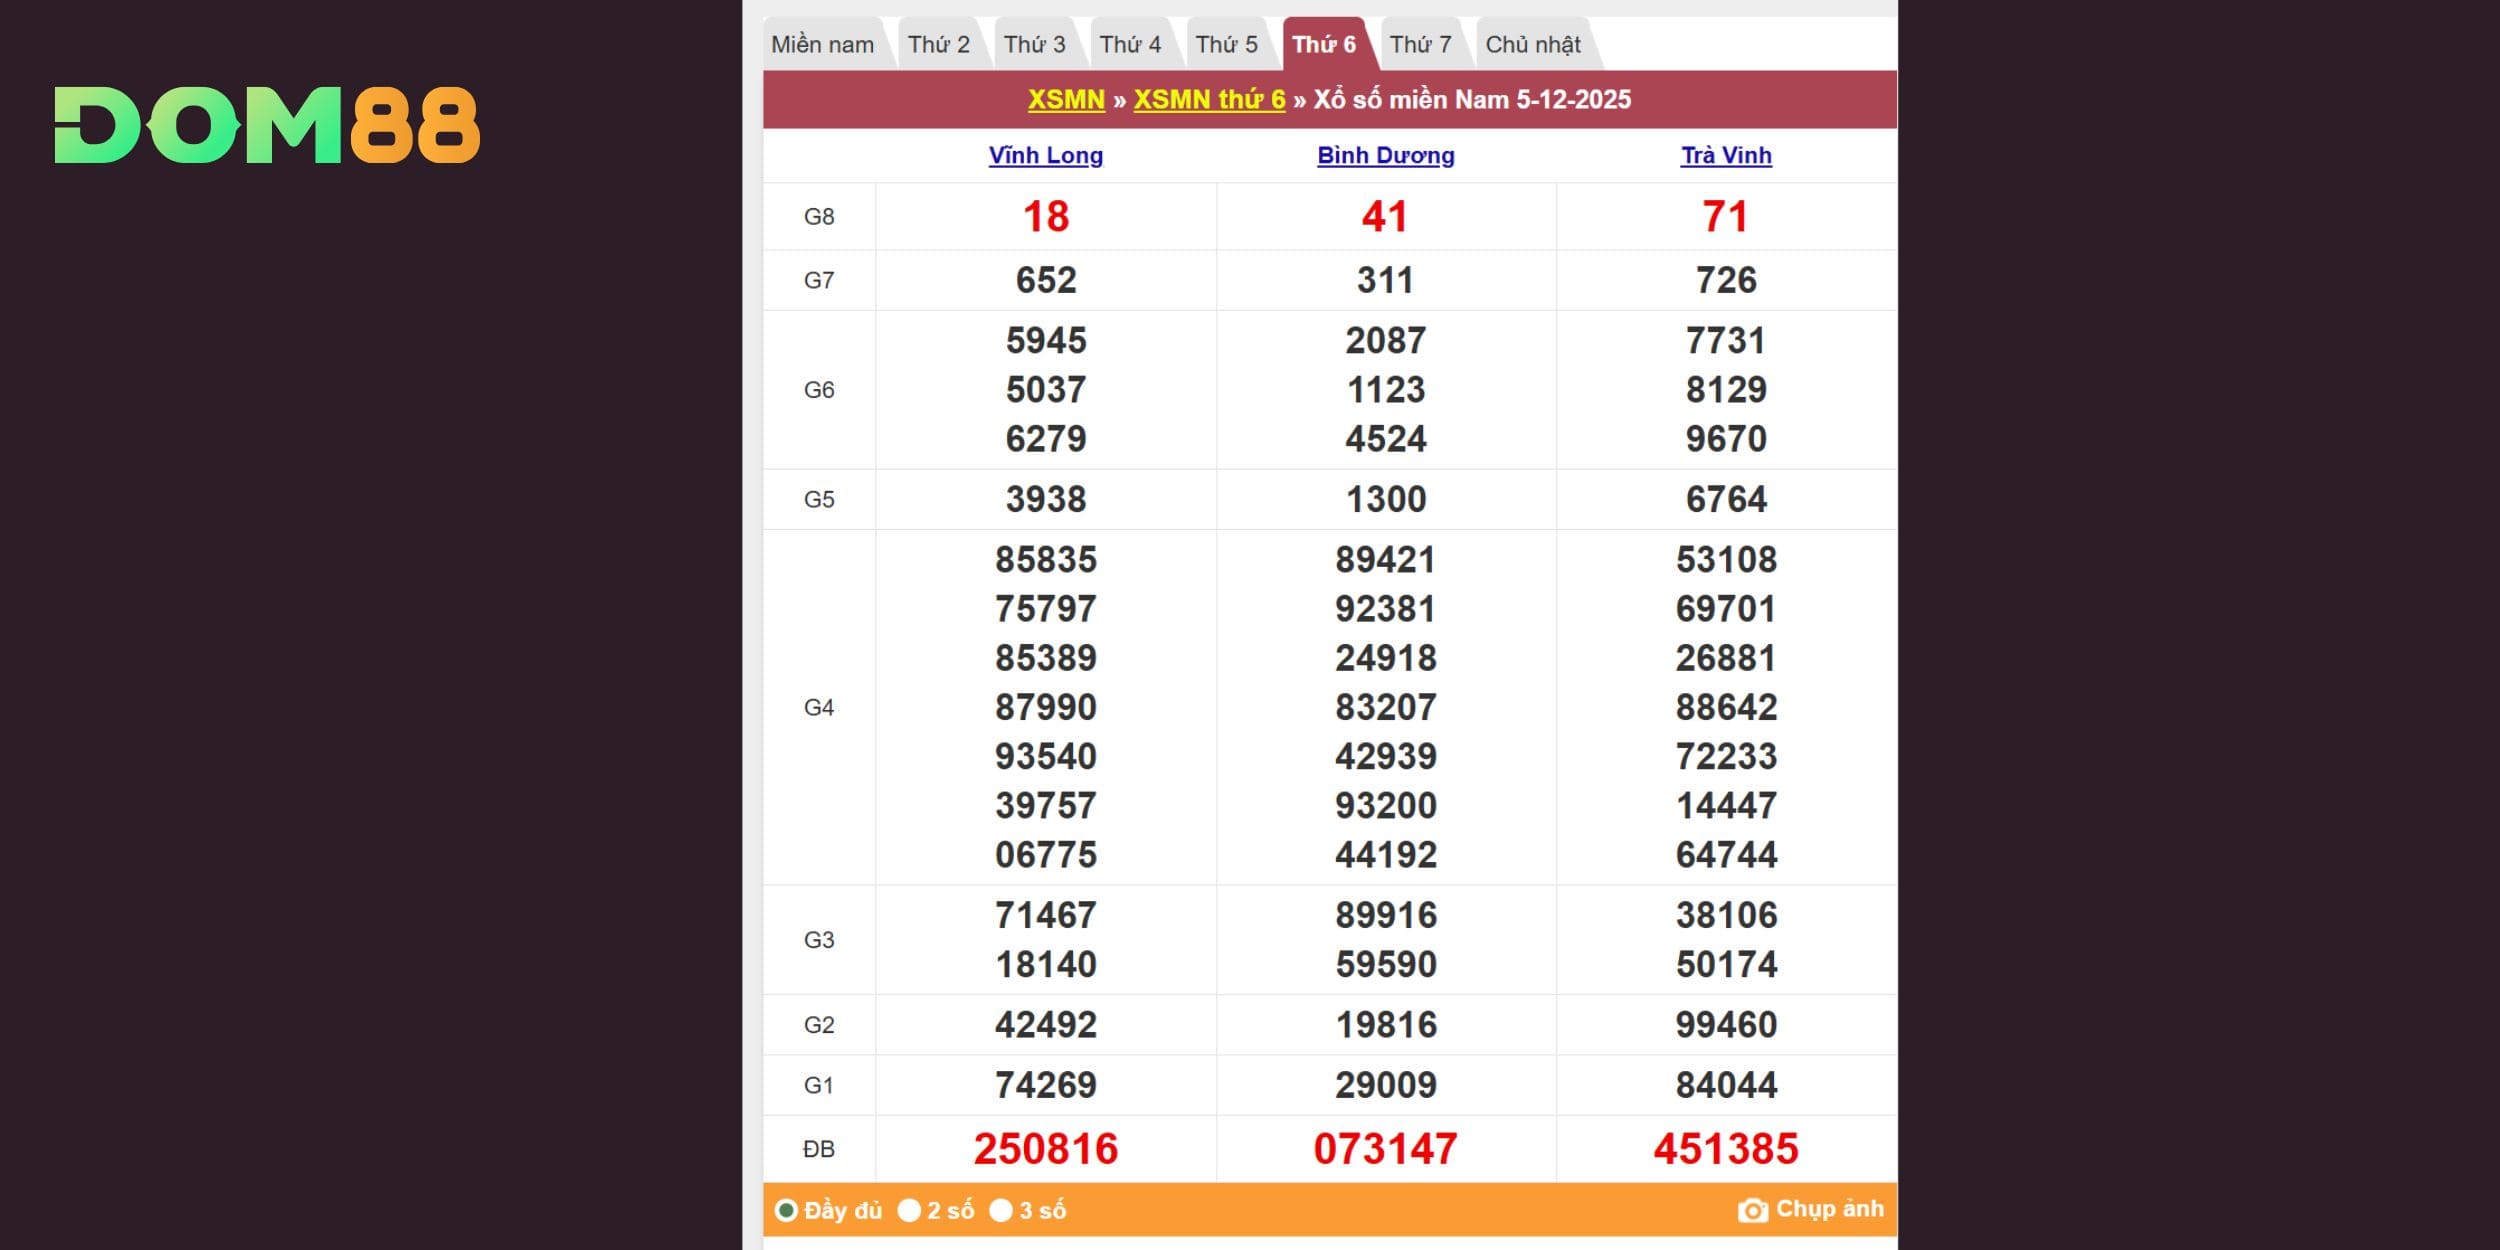This screenshot has height=1250, width=2500.
Task: Open the Thứ 3 tab
Action: point(1034,45)
